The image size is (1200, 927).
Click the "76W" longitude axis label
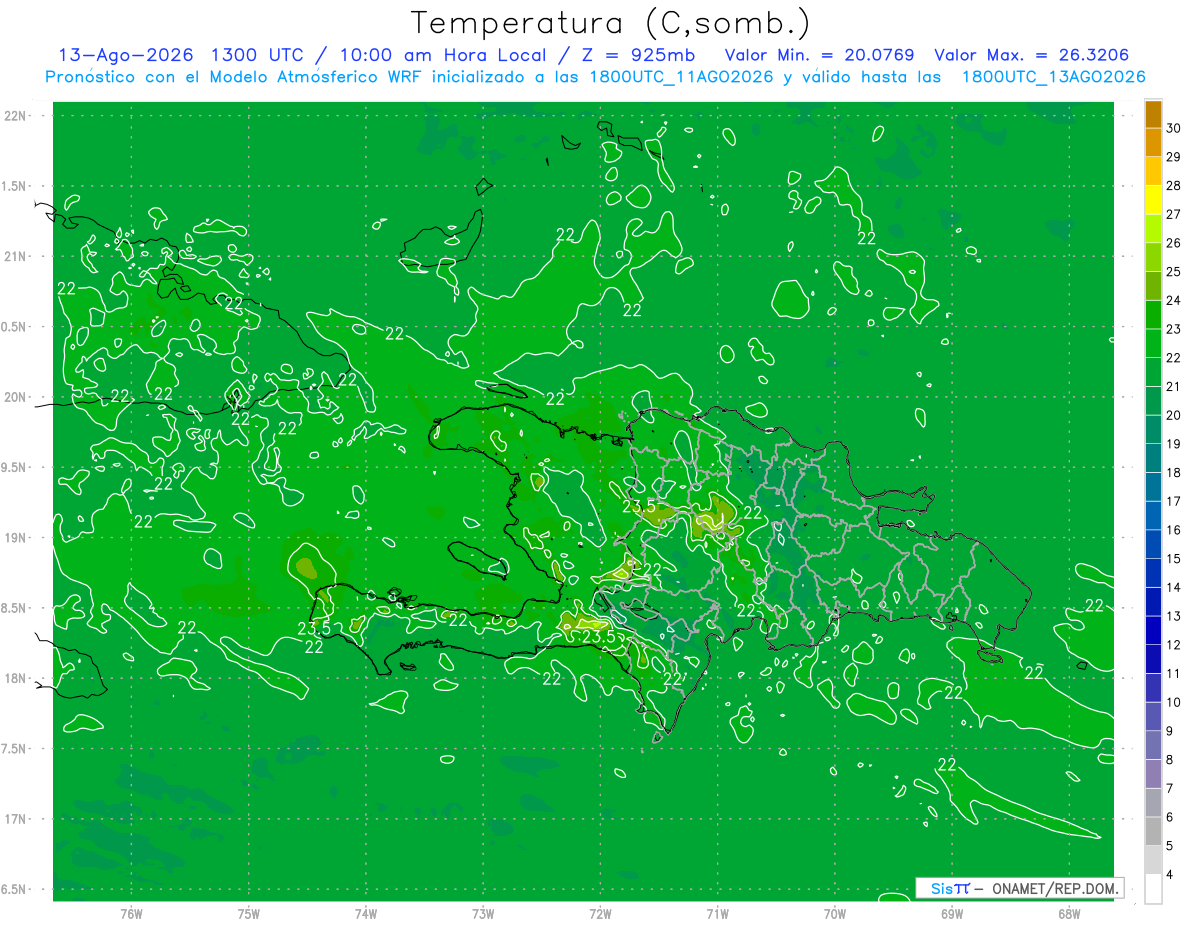click(x=131, y=914)
